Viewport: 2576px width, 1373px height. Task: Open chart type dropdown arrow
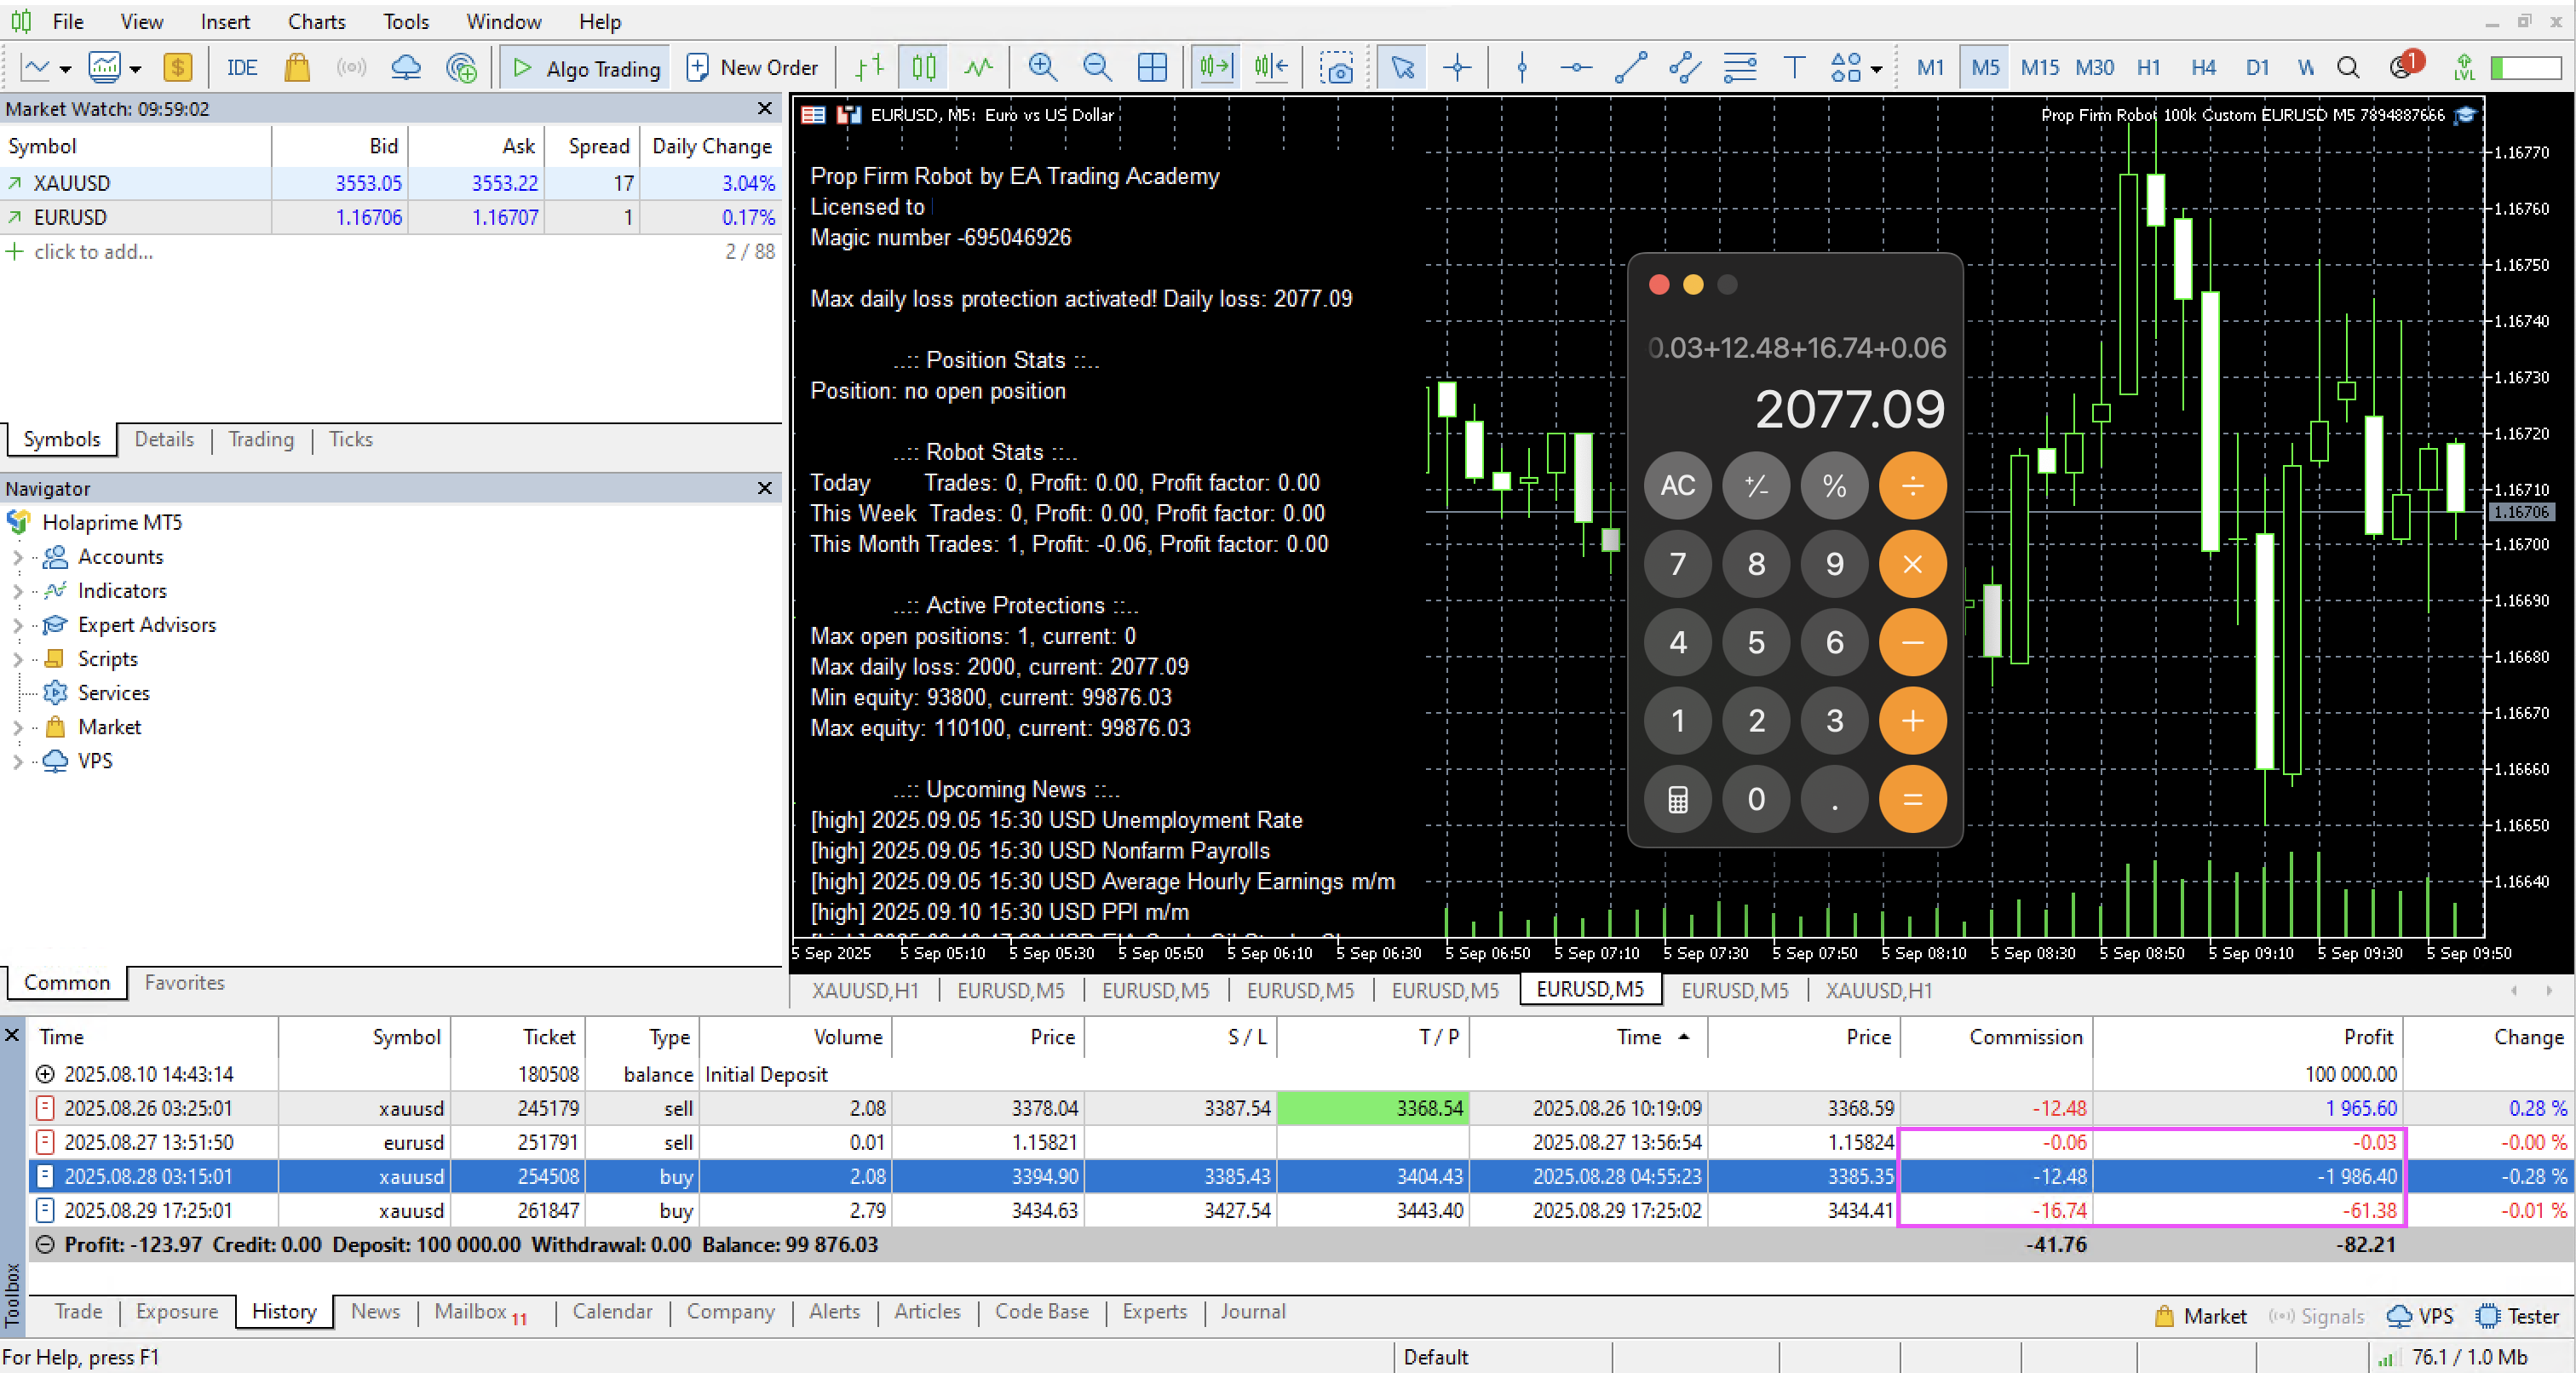(66, 69)
